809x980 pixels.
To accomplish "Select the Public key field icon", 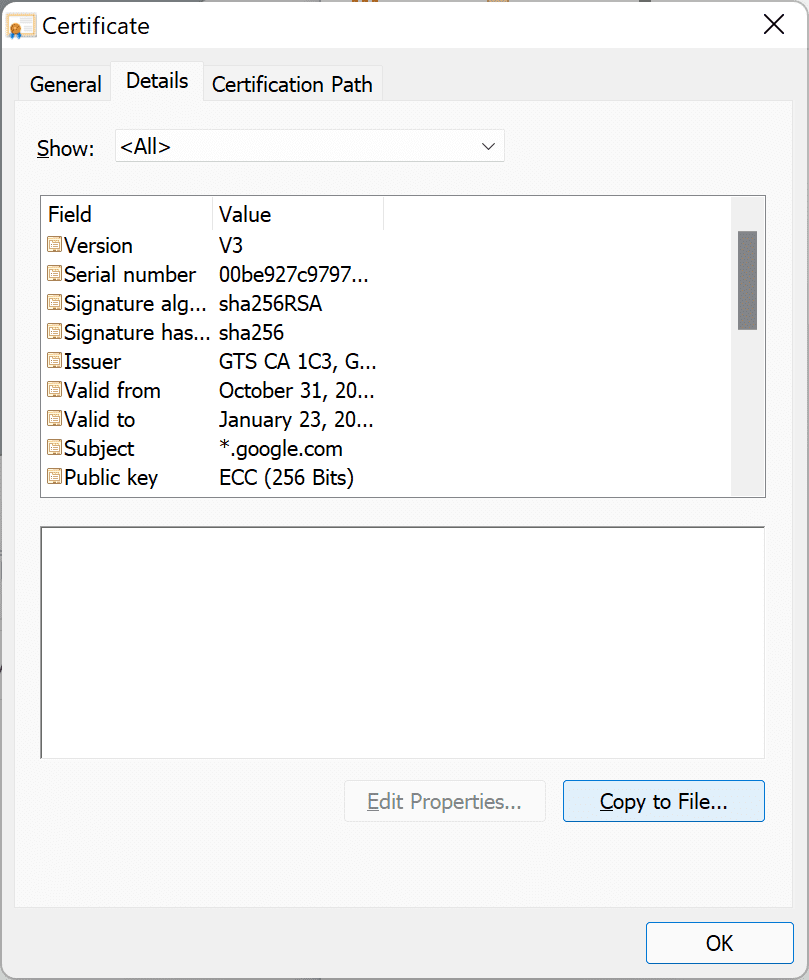I will coord(54,477).
